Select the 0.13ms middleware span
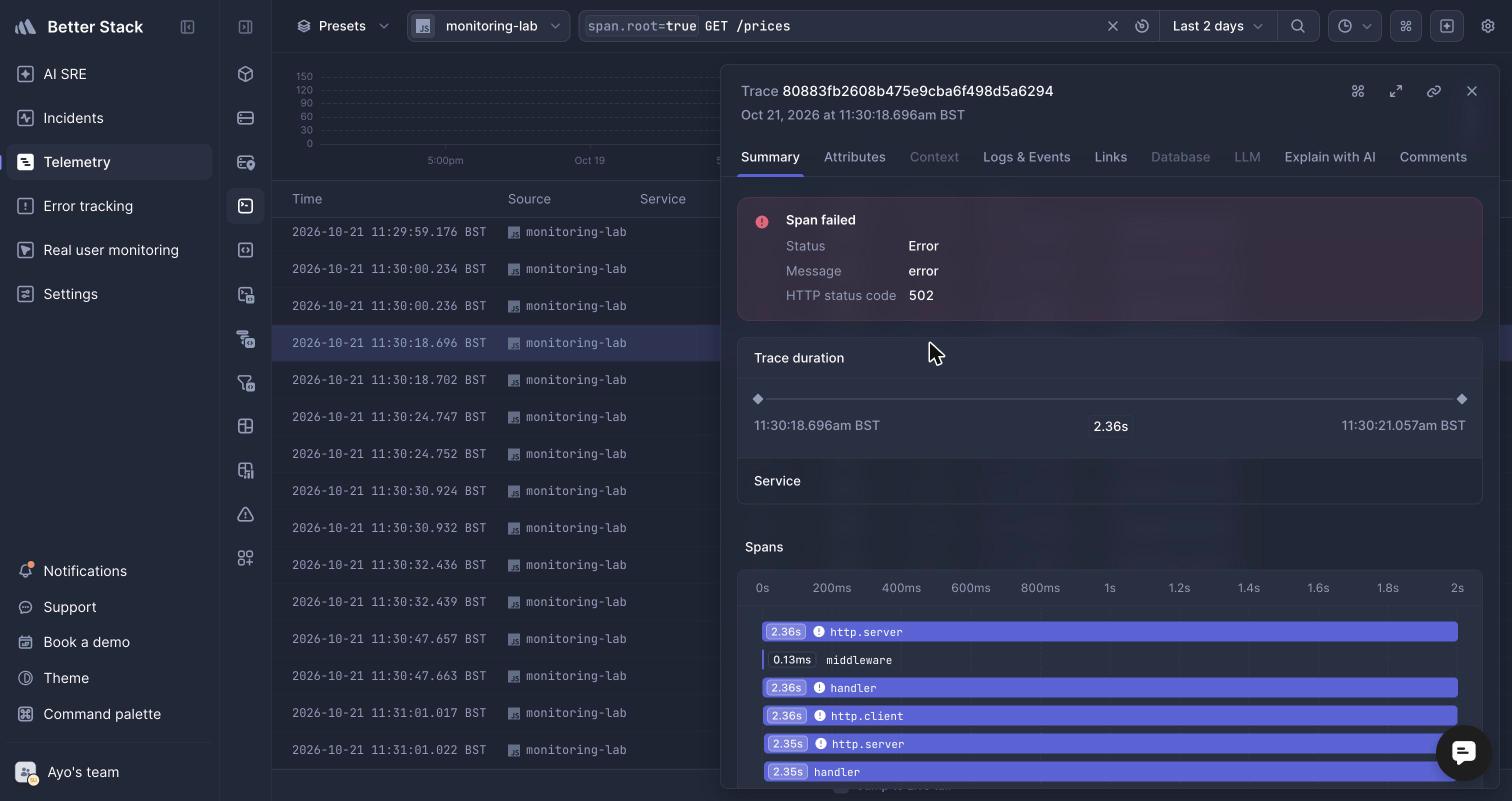This screenshot has width=1512, height=801. 827,660
